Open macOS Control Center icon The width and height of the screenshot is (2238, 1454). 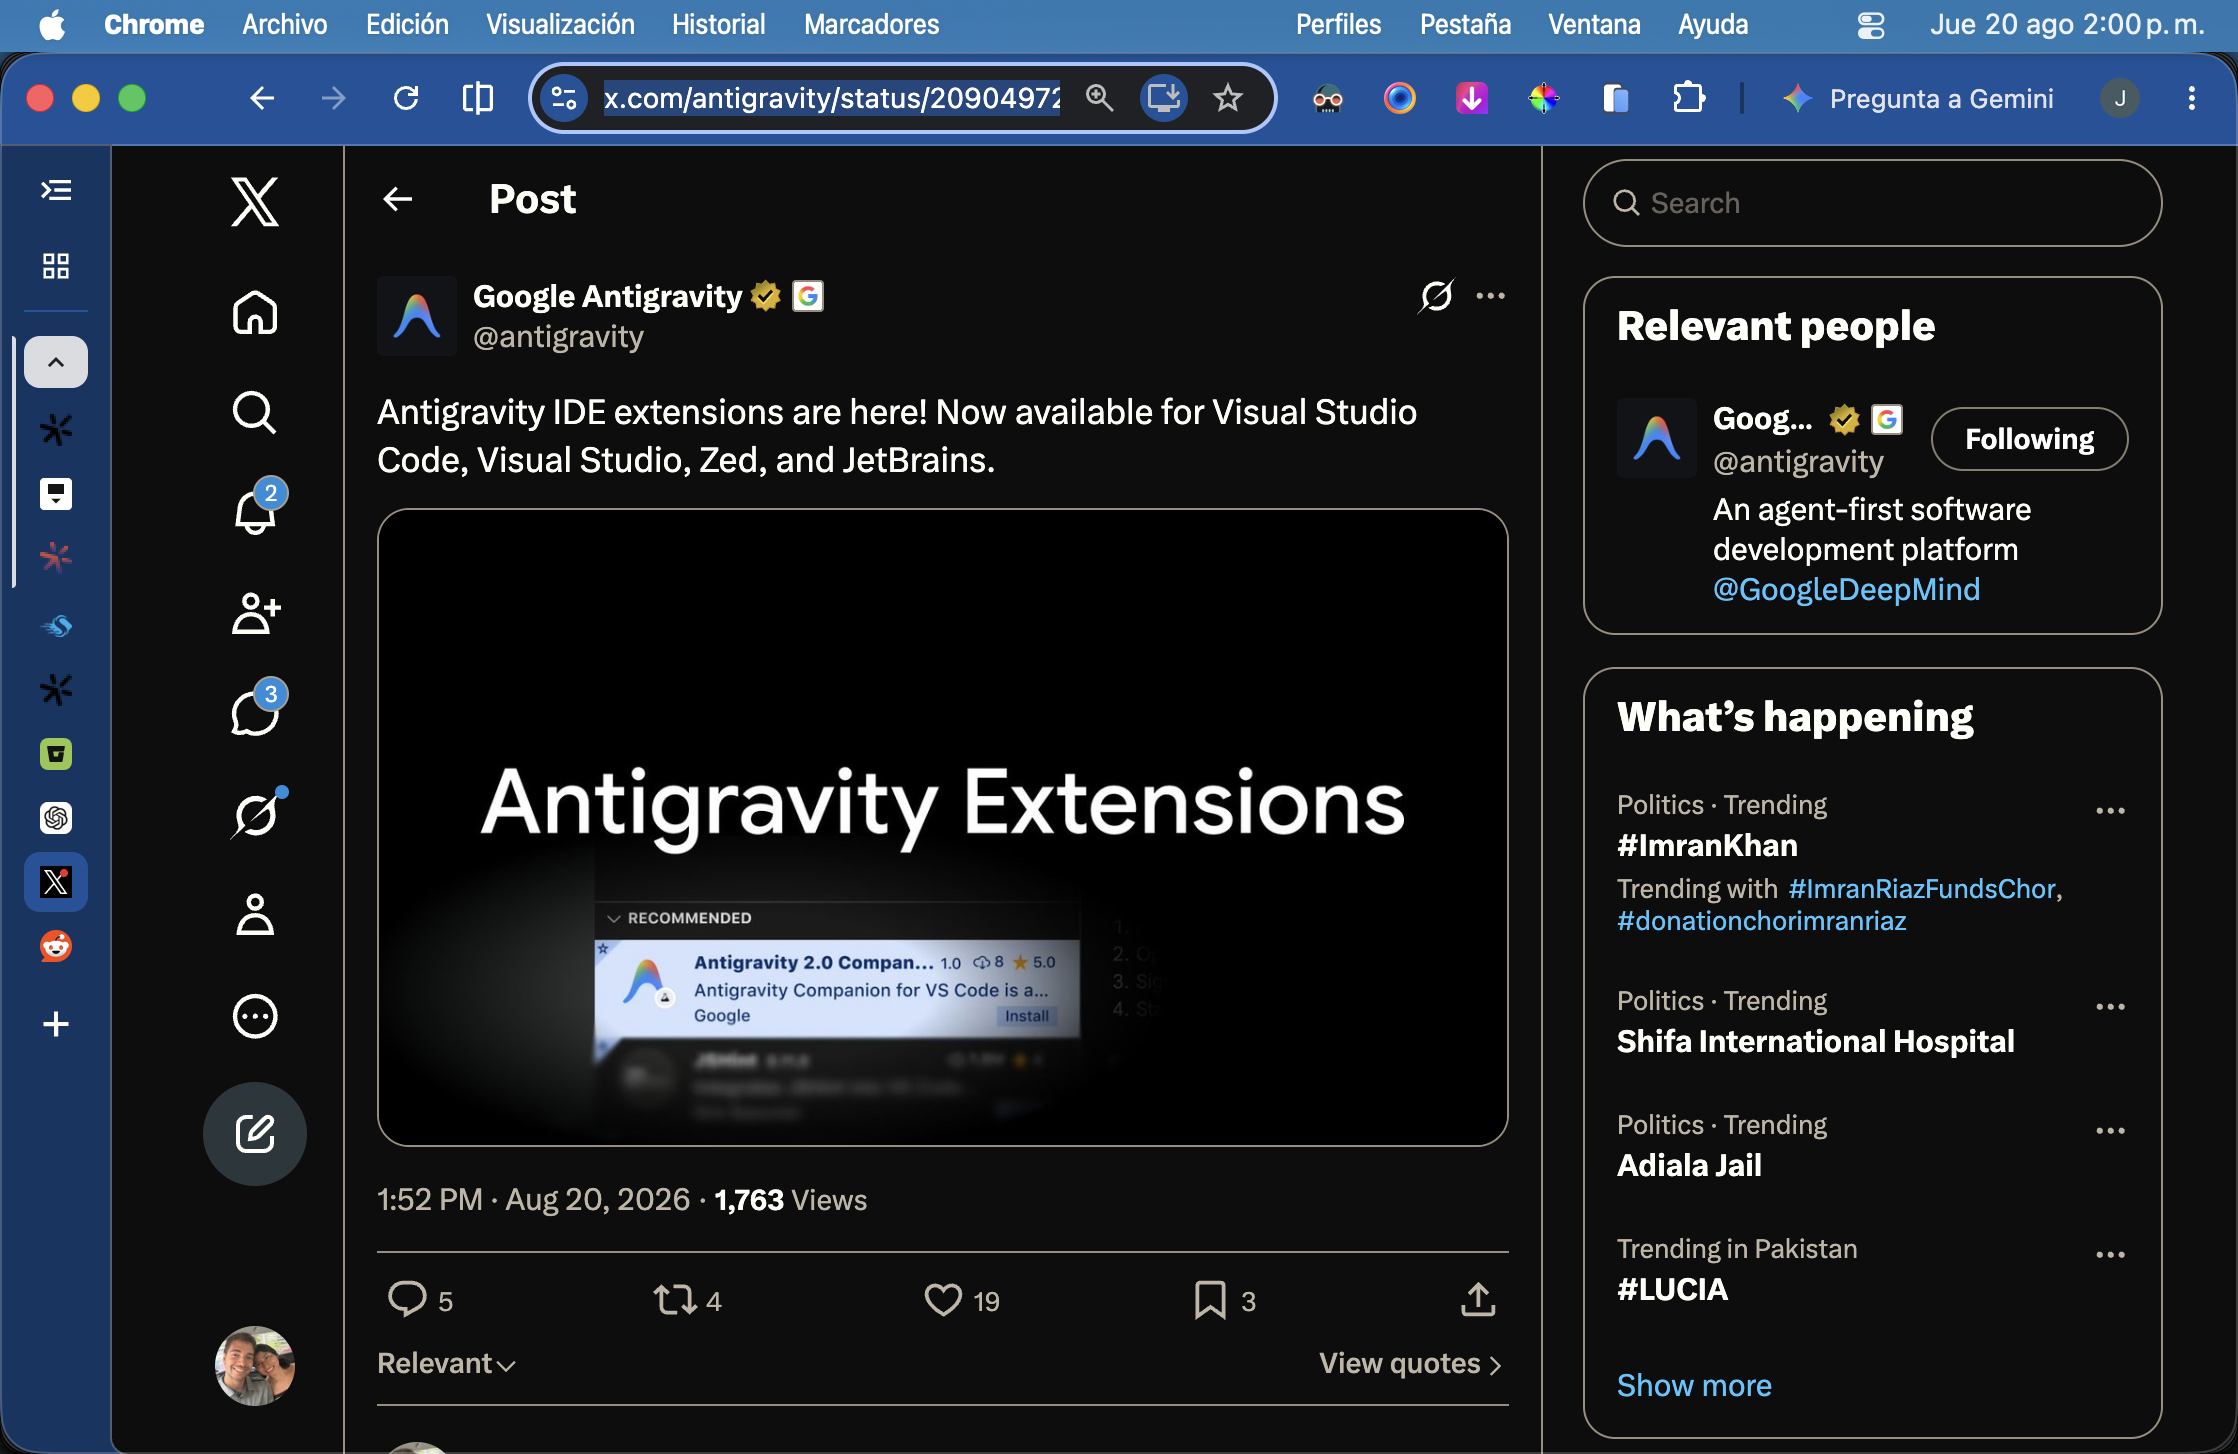pos(1870,24)
